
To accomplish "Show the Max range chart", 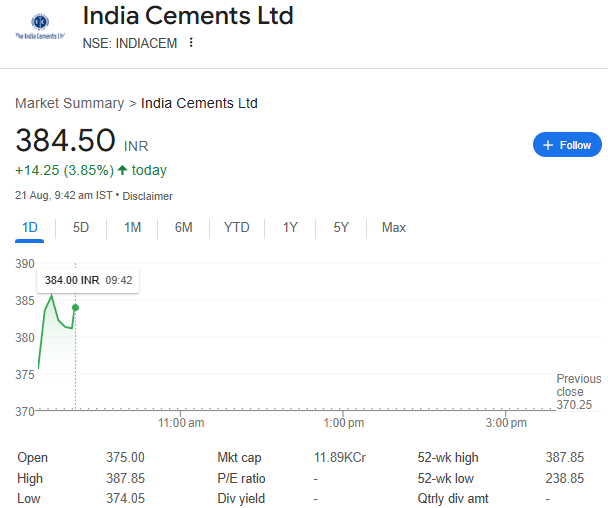I will (x=394, y=227).
